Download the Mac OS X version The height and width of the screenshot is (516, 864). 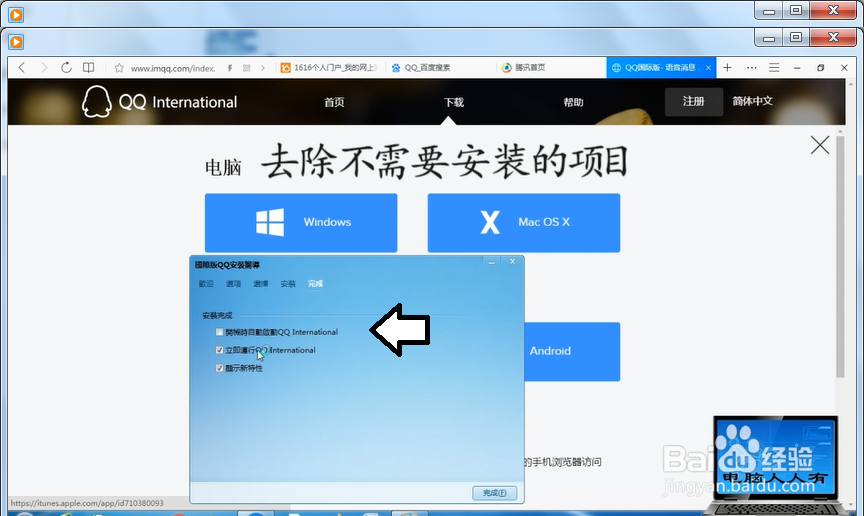click(523, 223)
